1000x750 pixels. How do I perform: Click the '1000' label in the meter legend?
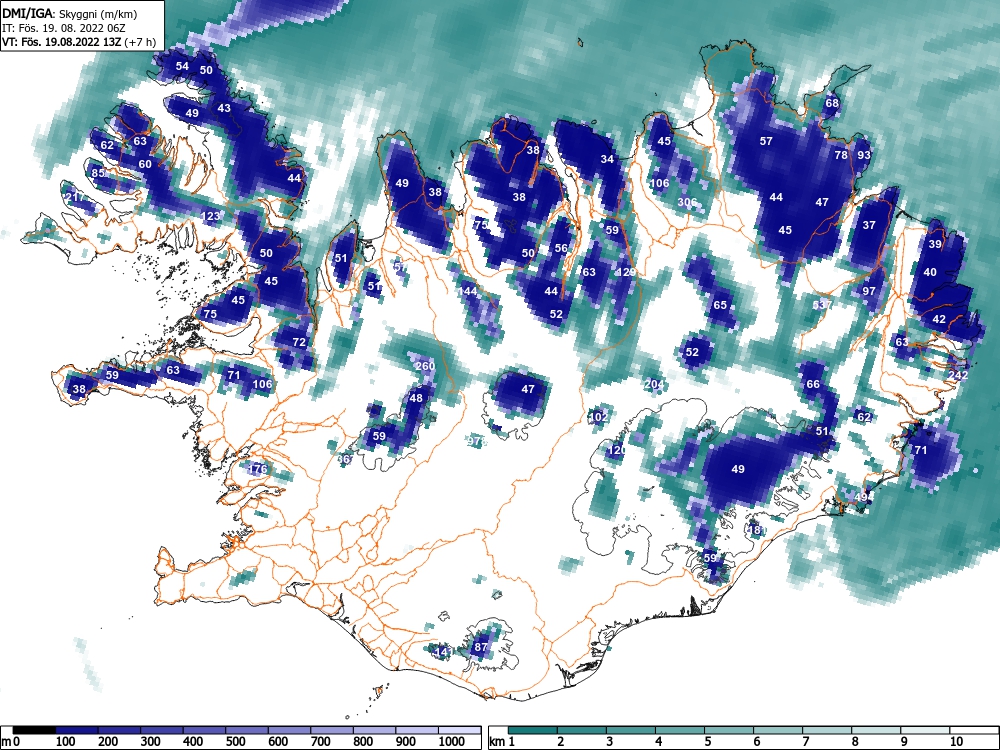452,742
